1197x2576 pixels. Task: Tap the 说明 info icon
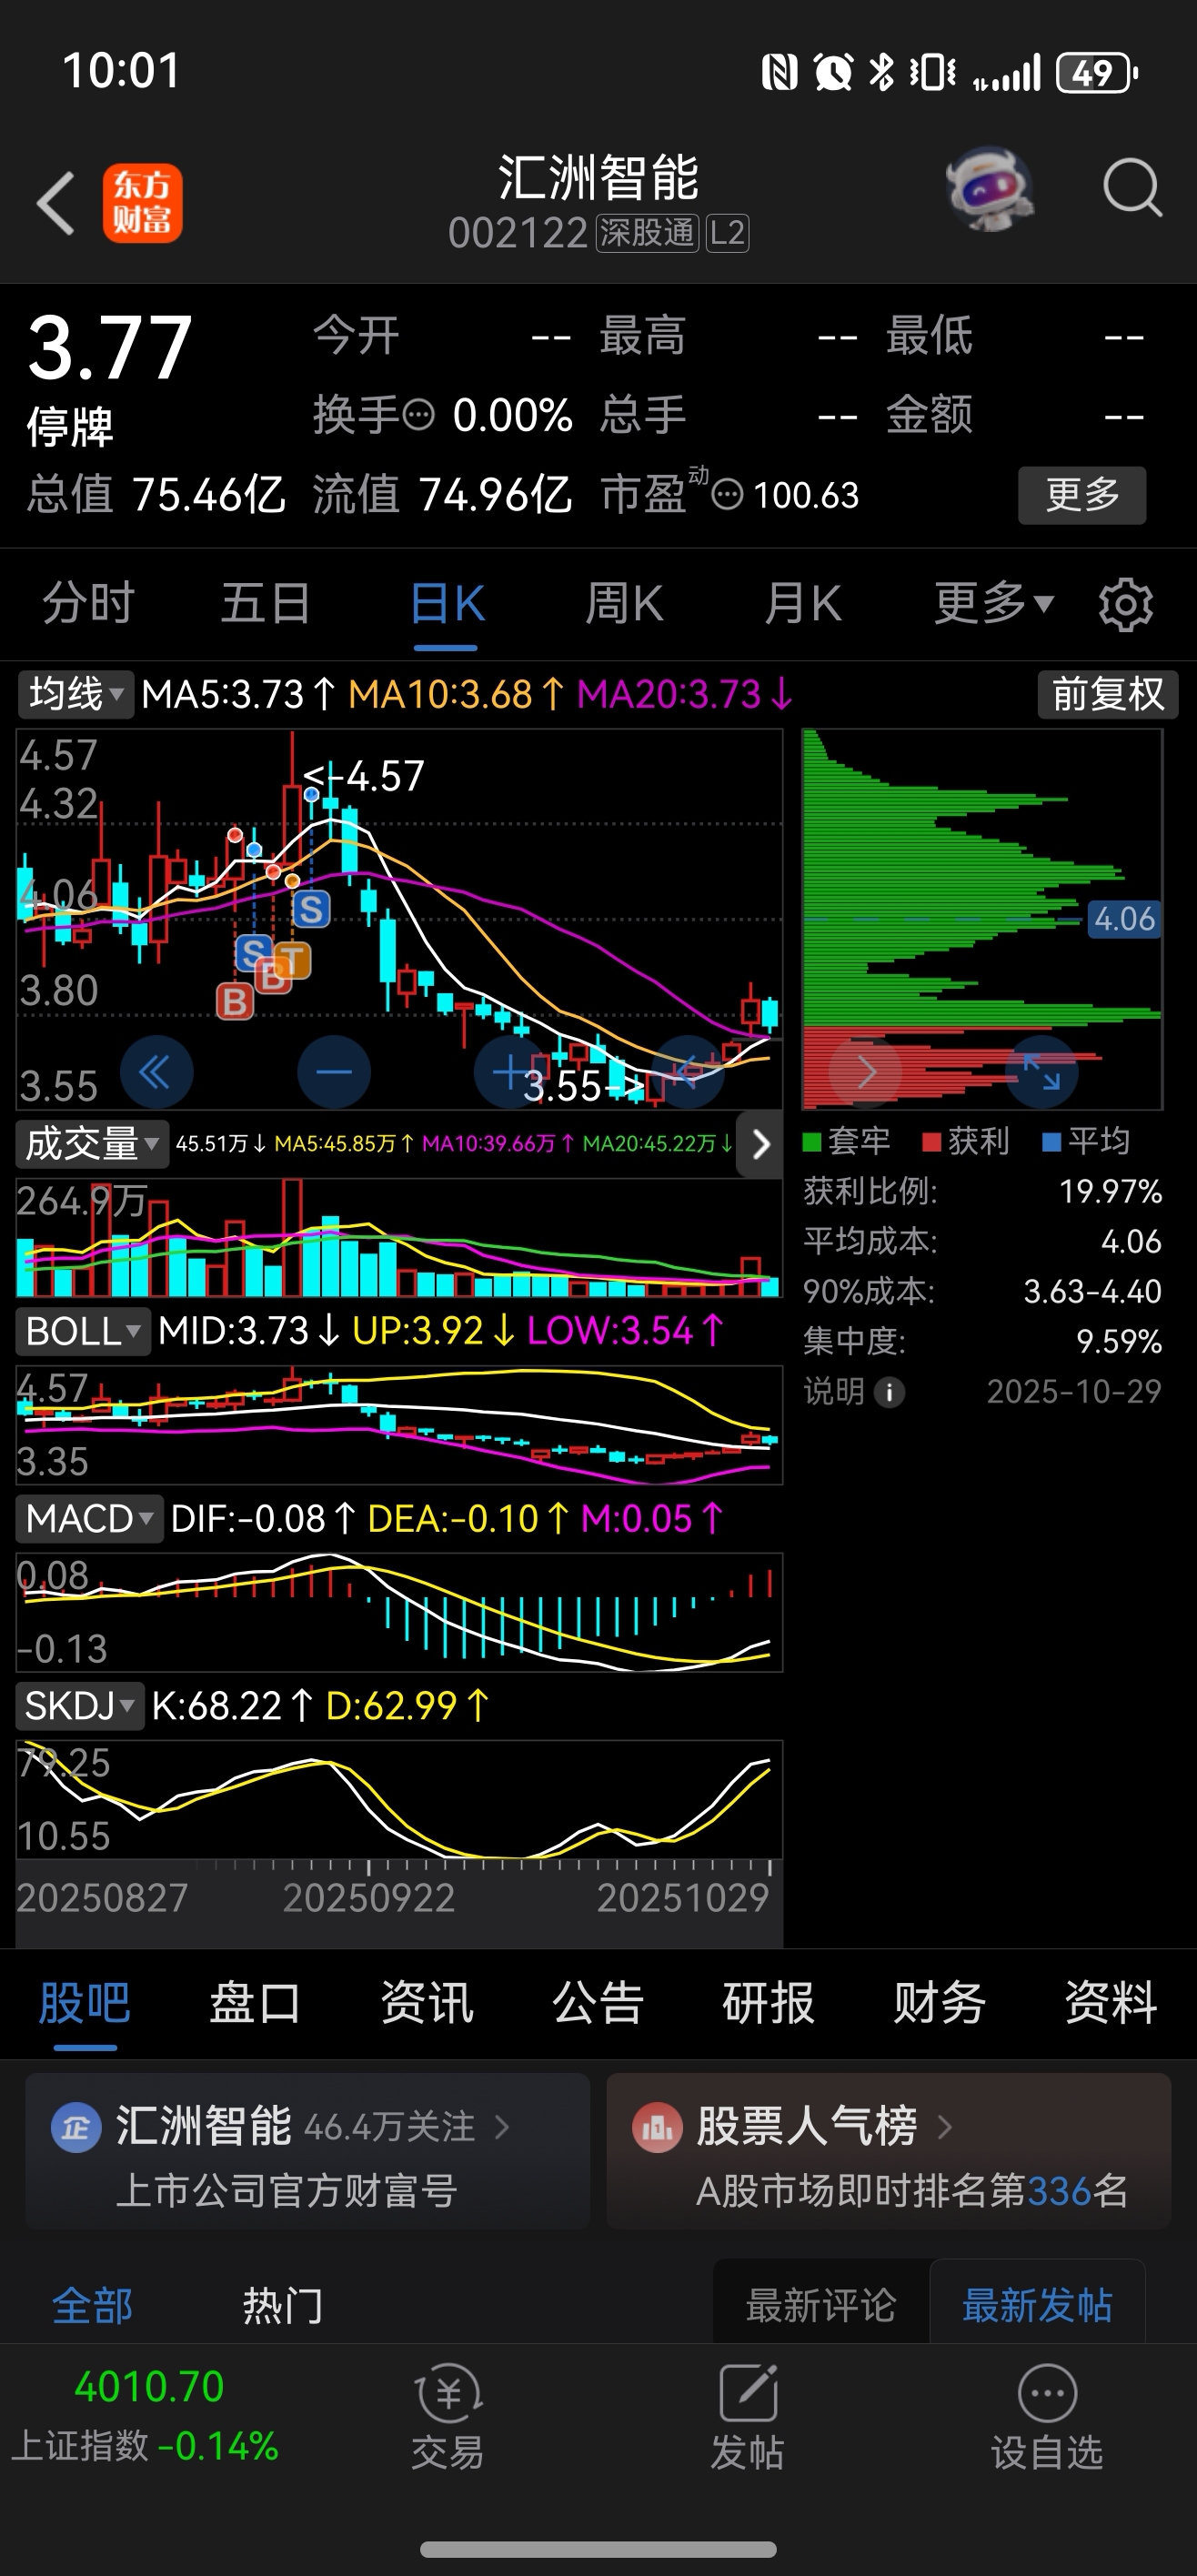[x=889, y=1392]
